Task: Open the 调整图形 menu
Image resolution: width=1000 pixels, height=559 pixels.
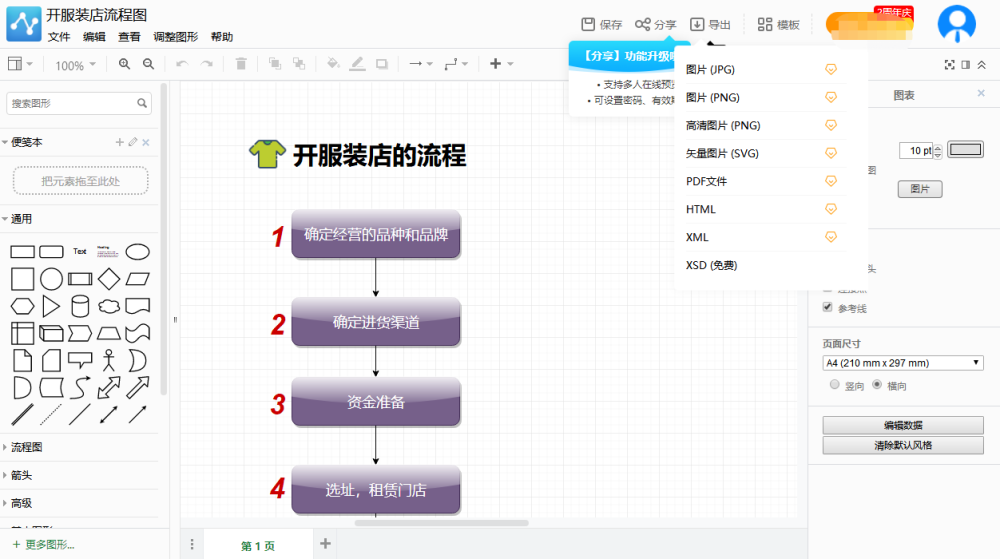Action: 175,37
